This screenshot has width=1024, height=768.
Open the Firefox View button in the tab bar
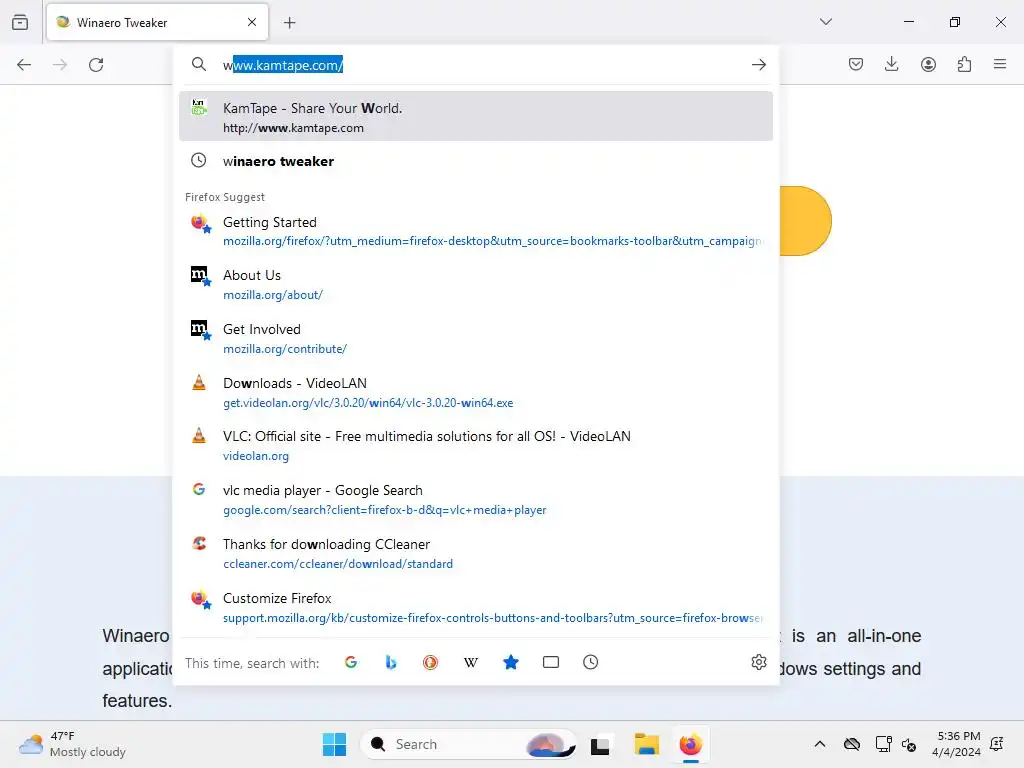(20, 22)
